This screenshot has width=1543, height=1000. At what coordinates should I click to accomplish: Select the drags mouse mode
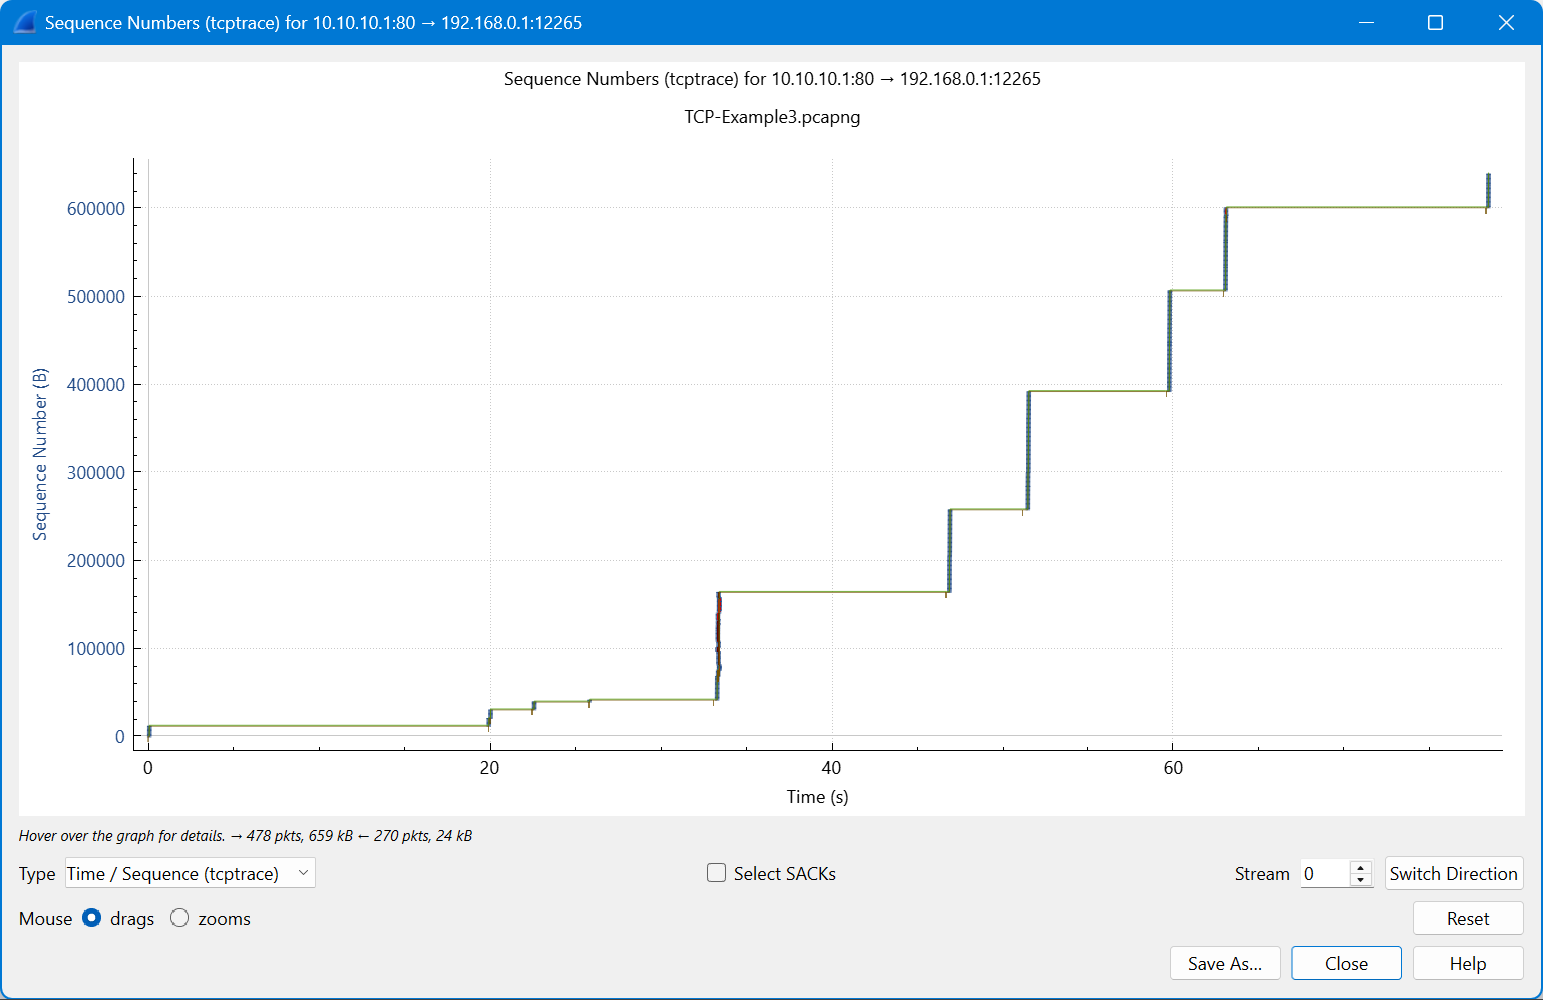click(91, 917)
